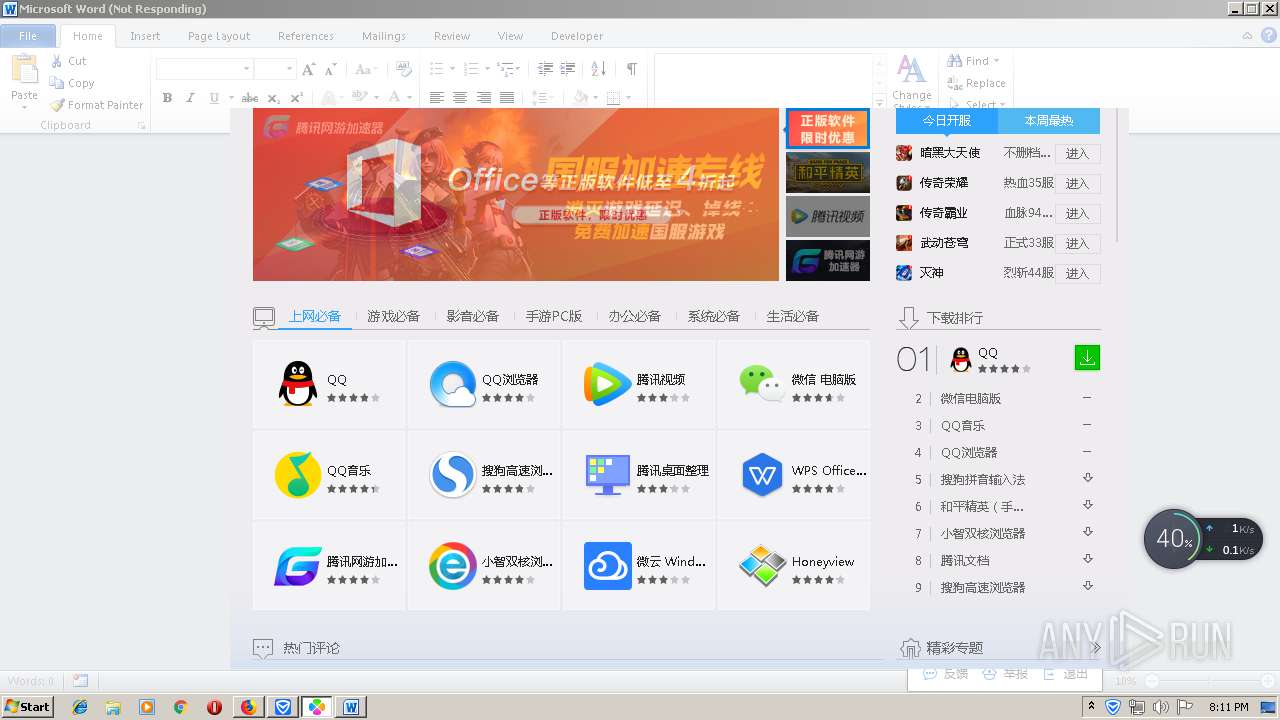Open the Numbering list dropdown arrow
Image resolution: width=1280 pixels, height=720 pixels.
tap(489, 69)
